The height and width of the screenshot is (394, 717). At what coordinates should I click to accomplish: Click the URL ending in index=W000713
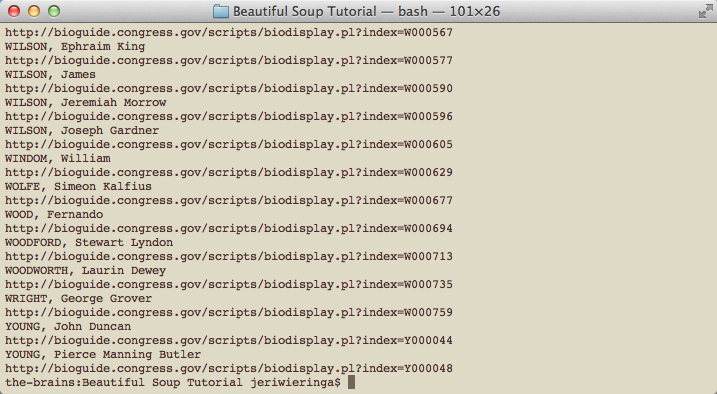pyautogui.click(x=229, y=256)
